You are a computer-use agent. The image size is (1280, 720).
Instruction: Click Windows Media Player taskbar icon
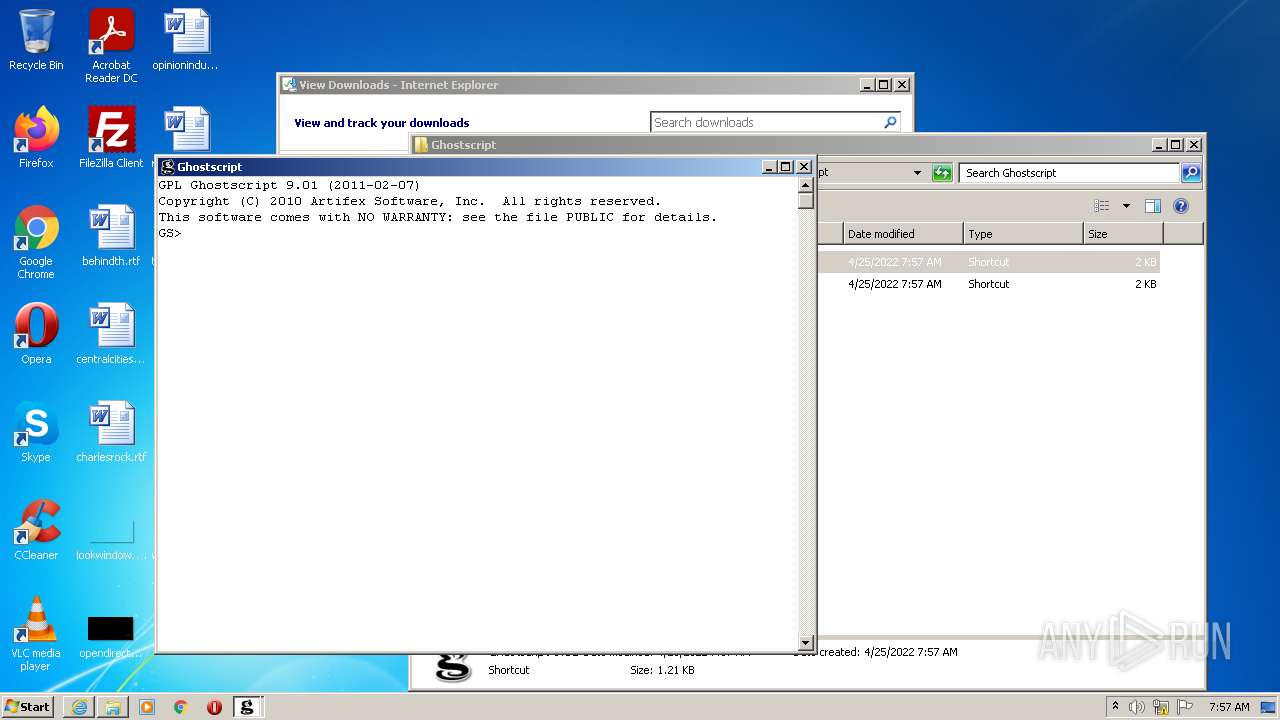pyautogui.click(x=147, y=707)
